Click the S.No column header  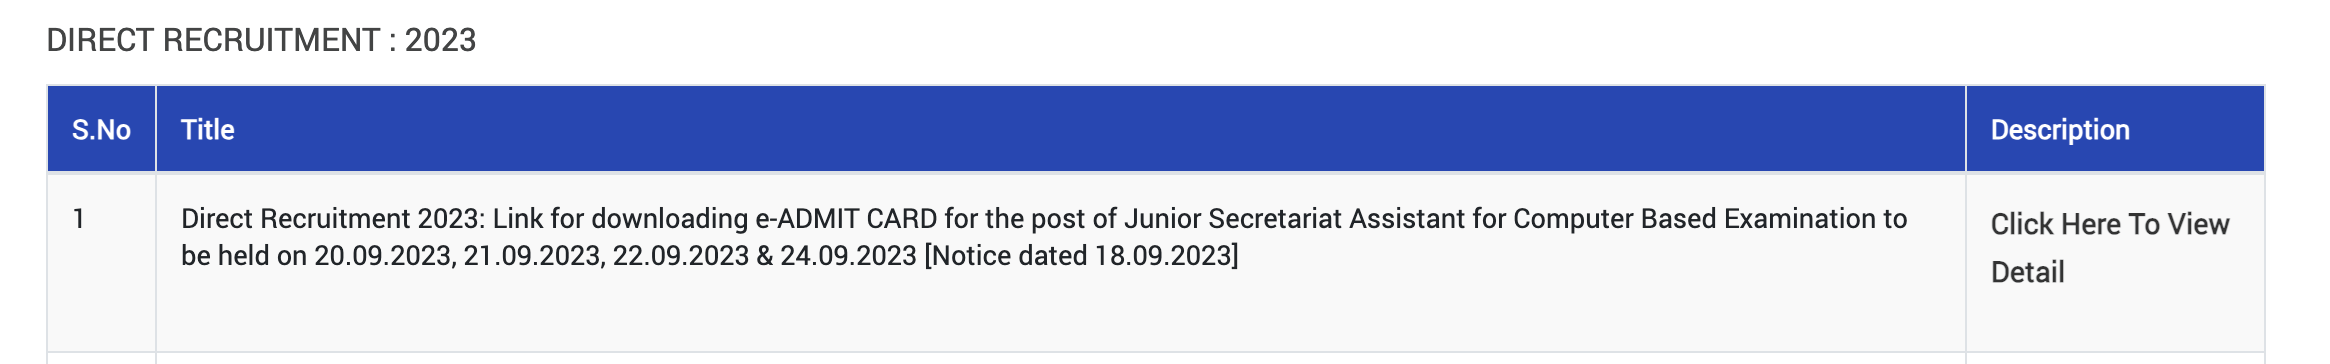point(101,130)
